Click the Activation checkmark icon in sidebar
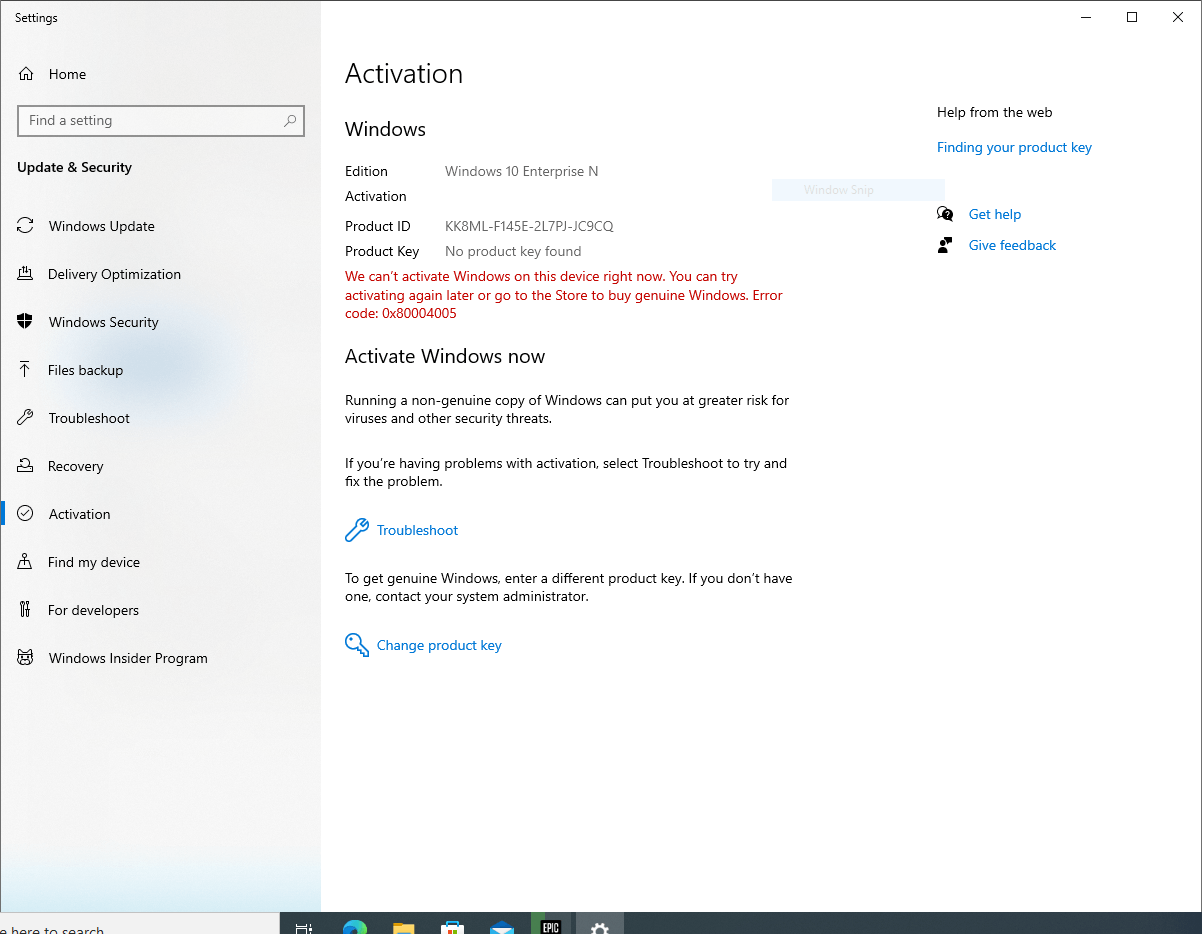 (26, 514)
